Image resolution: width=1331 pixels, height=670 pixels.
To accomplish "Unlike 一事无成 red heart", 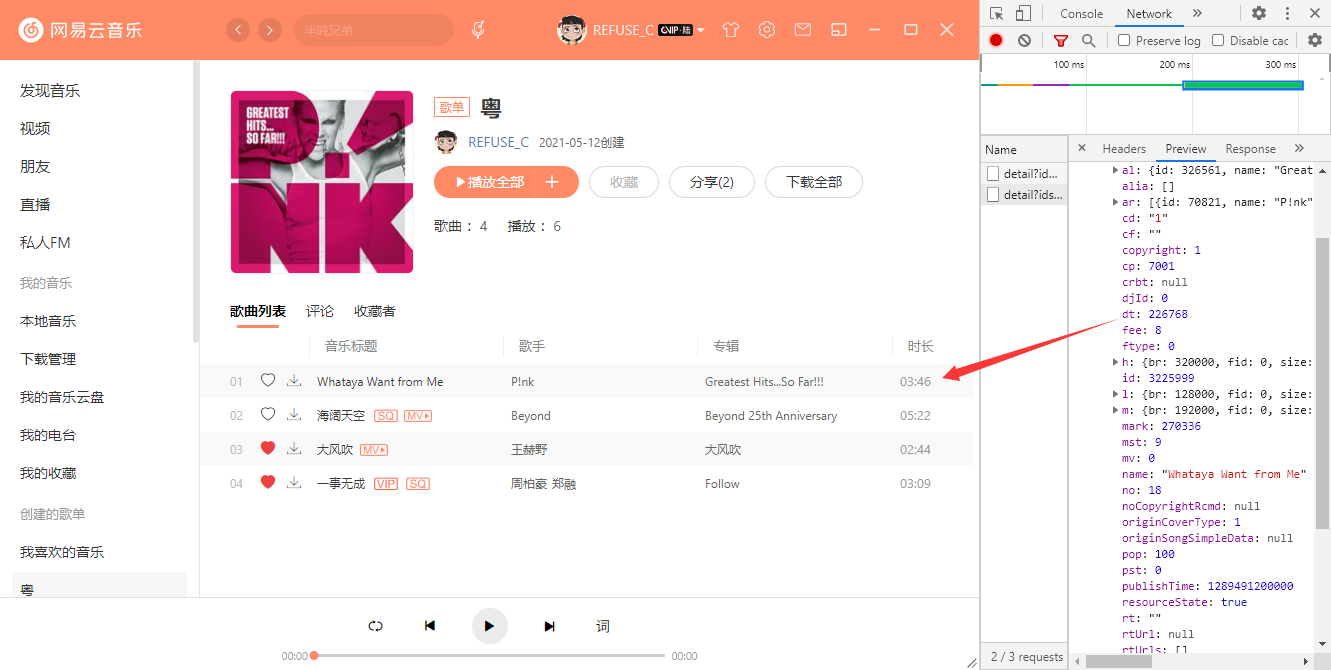I will [268, 482].
